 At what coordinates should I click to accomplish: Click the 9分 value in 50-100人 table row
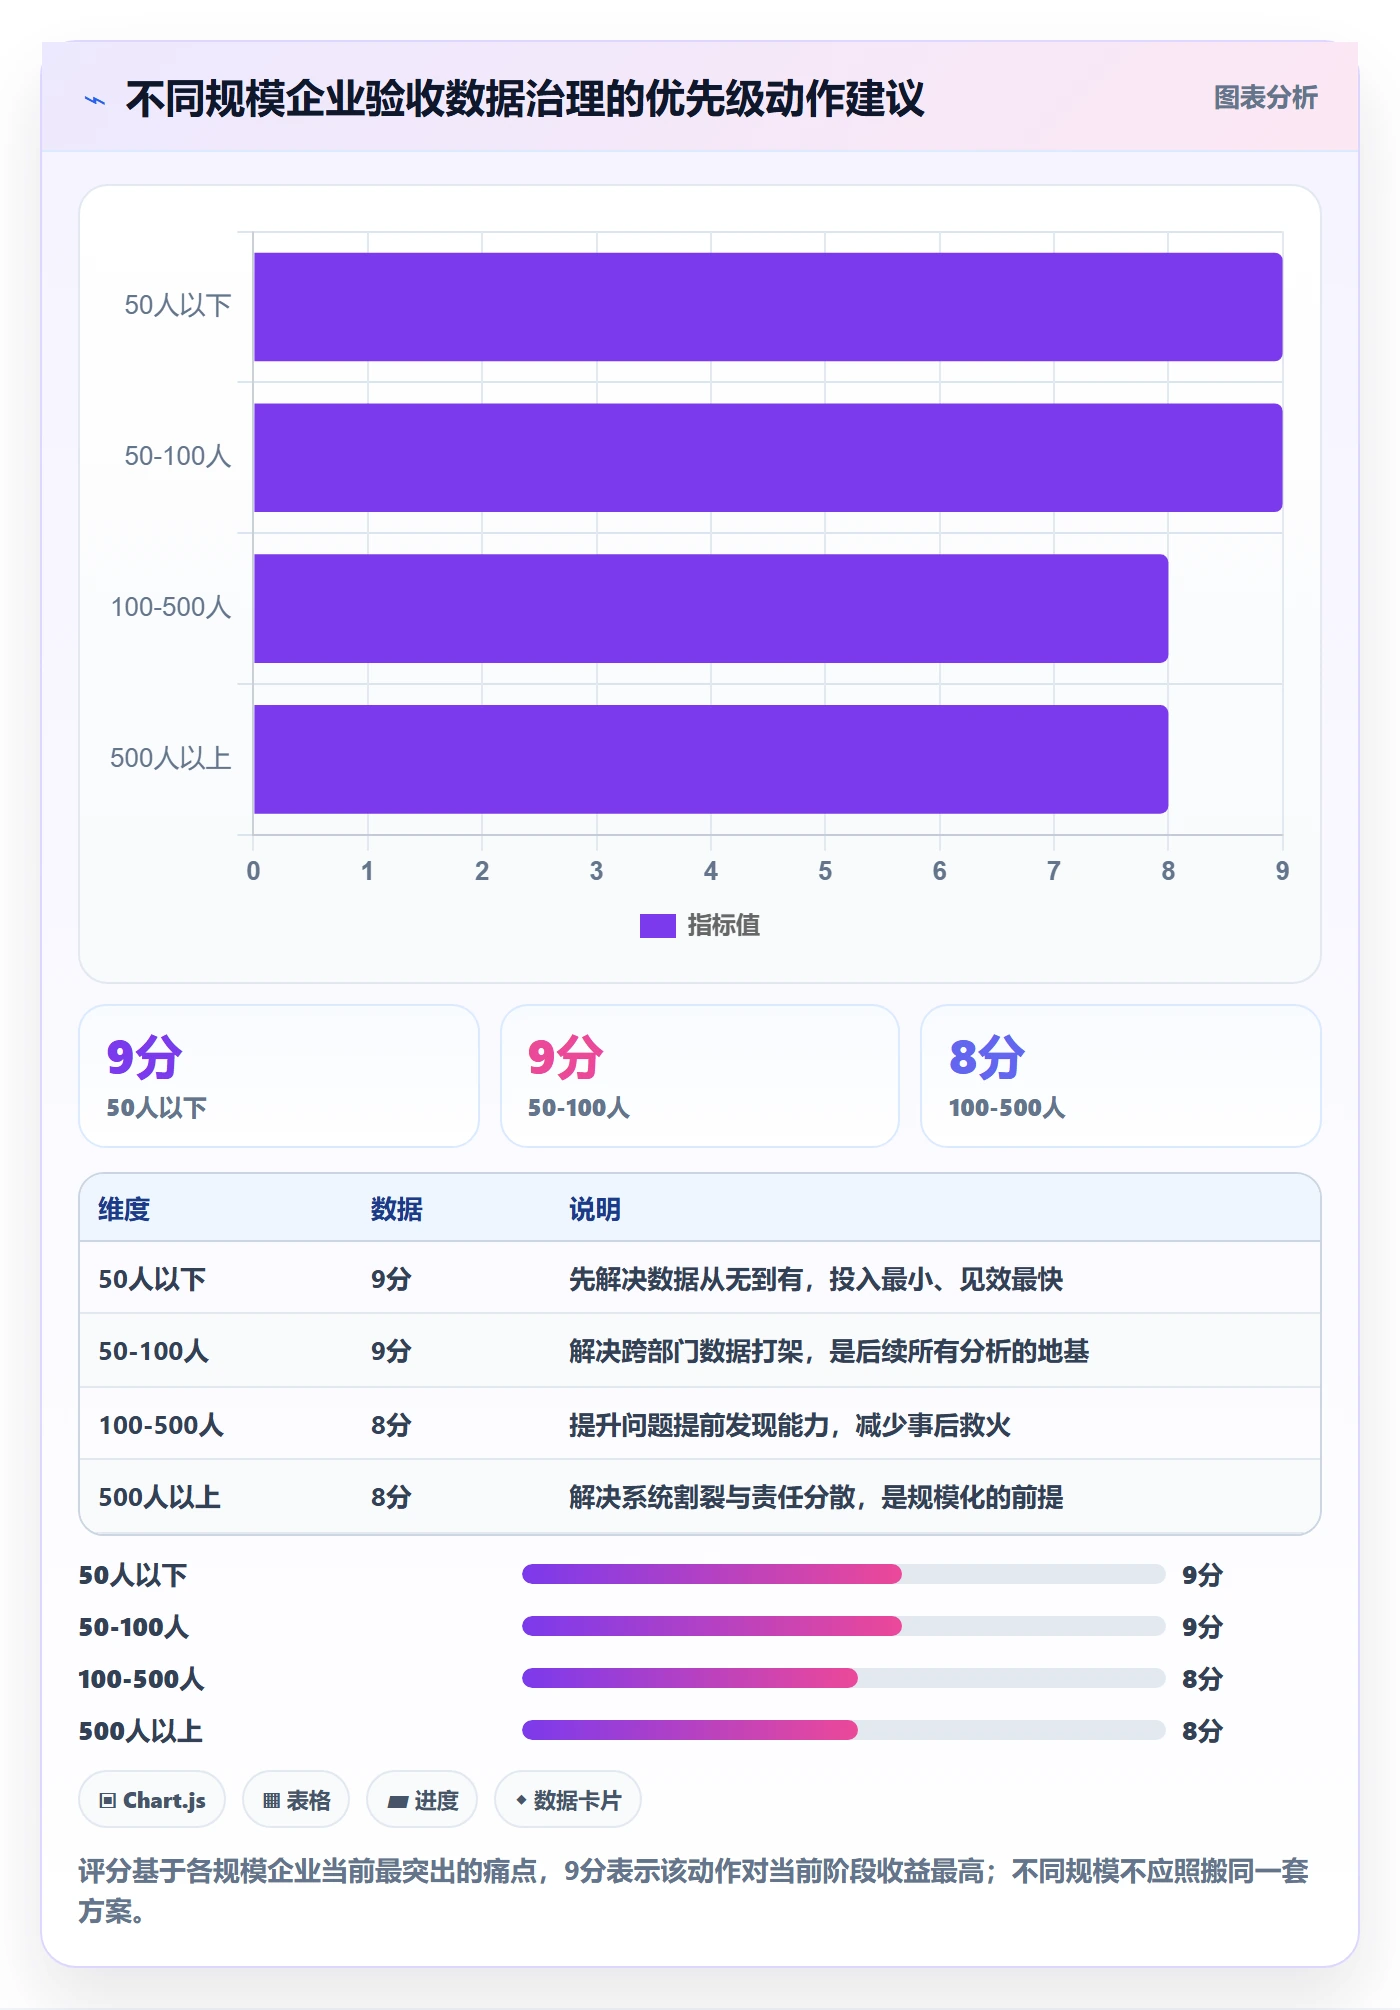point(391,1351)
